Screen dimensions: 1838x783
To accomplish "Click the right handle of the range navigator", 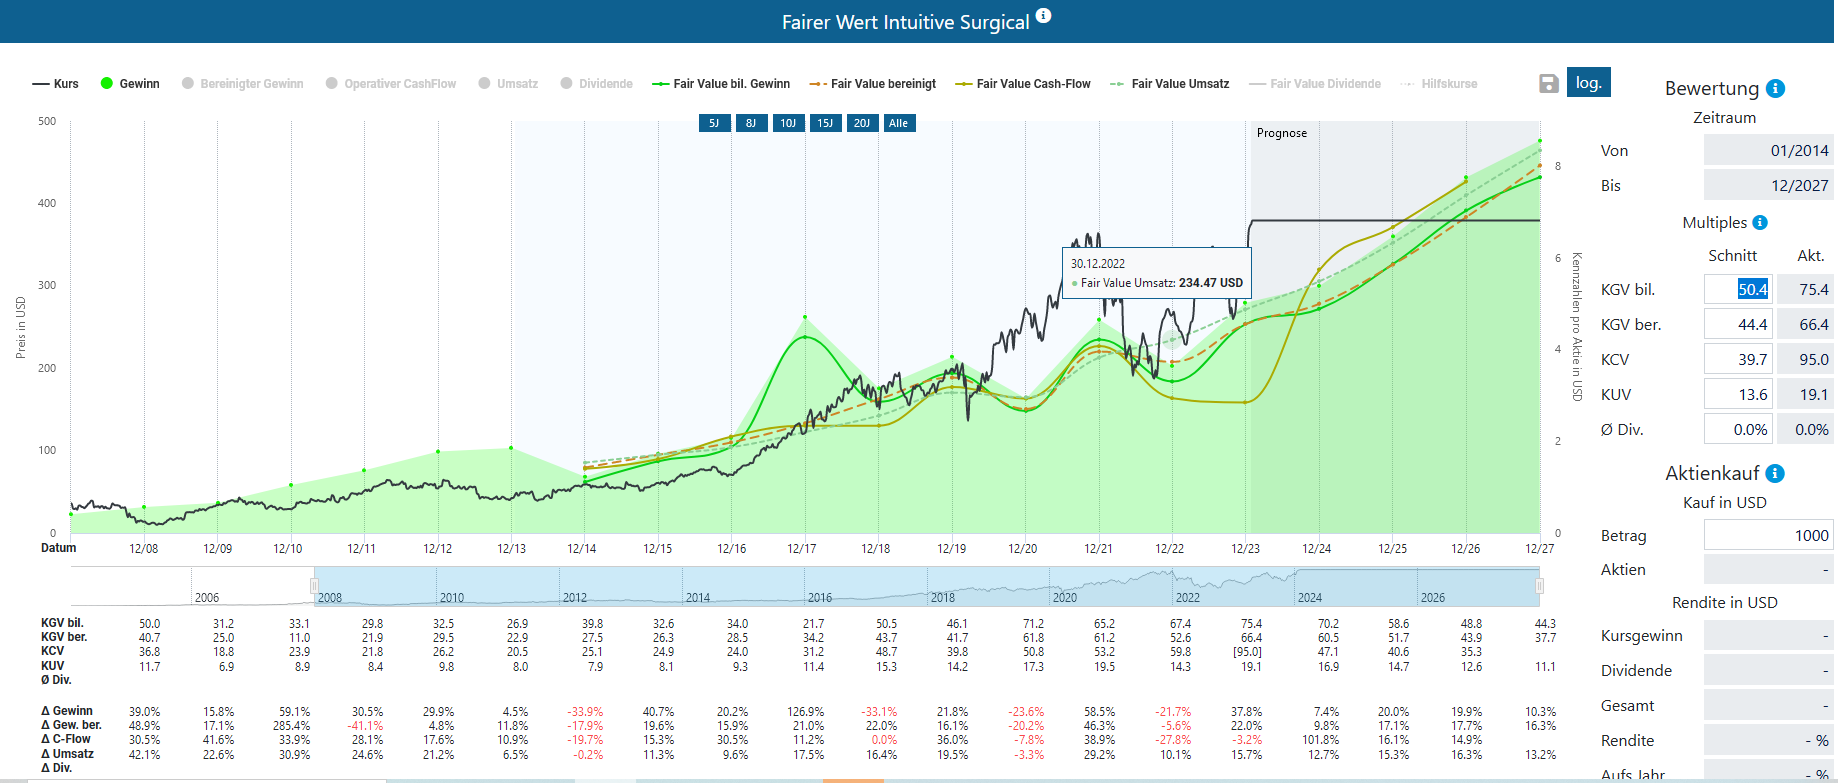I will click(x=1540, y=586).
